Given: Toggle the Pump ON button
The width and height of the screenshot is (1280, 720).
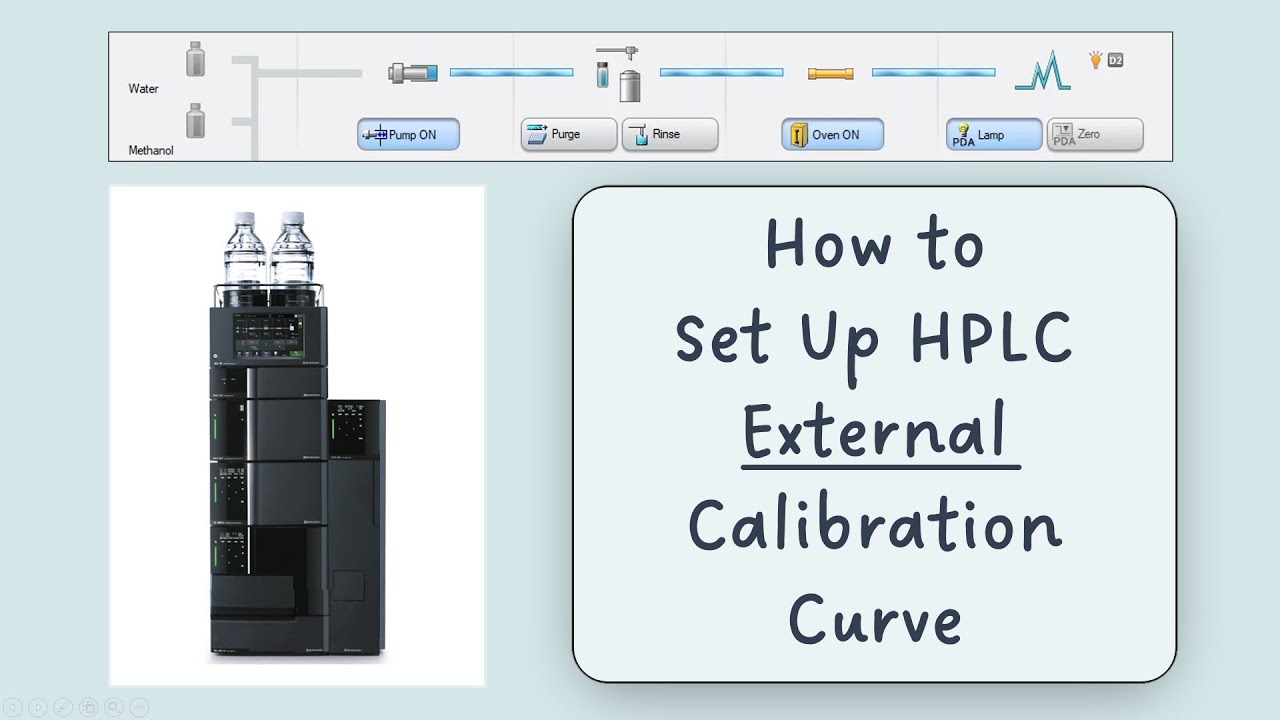Looking at the screenshot, I should tap(408, 134).
